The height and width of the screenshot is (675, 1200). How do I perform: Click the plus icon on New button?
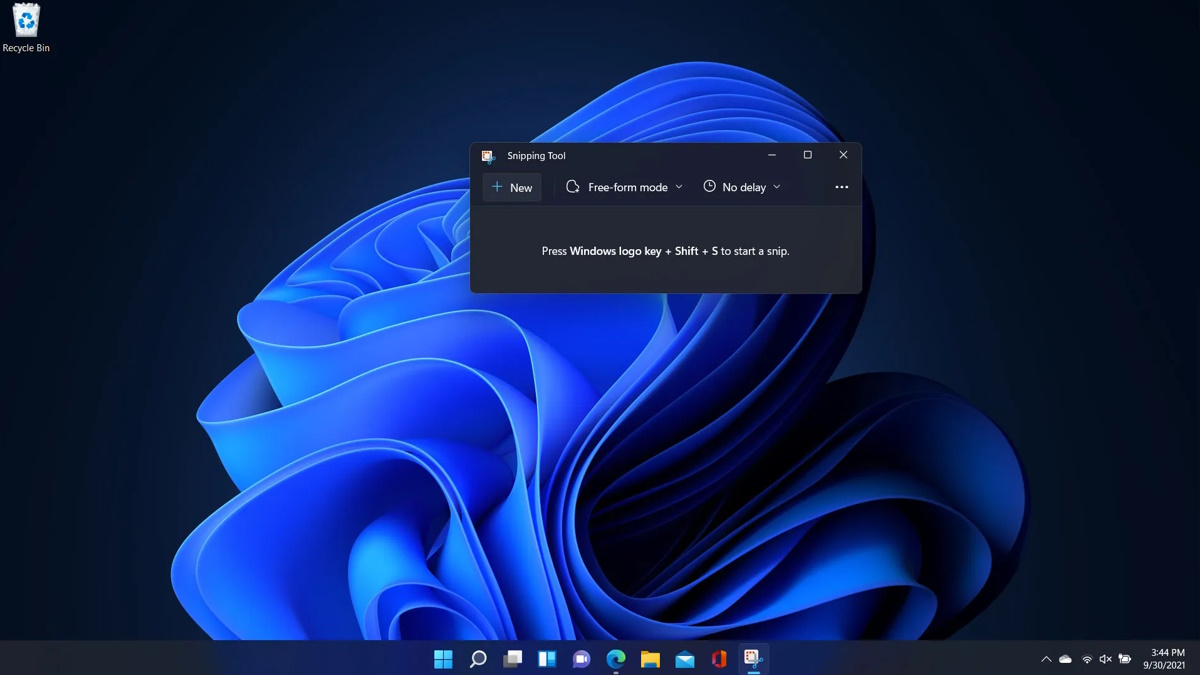click(x=497, y=187)
